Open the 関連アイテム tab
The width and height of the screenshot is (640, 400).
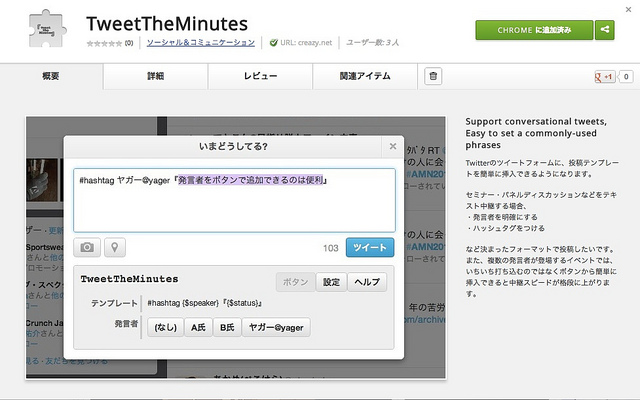coord(364,76)
